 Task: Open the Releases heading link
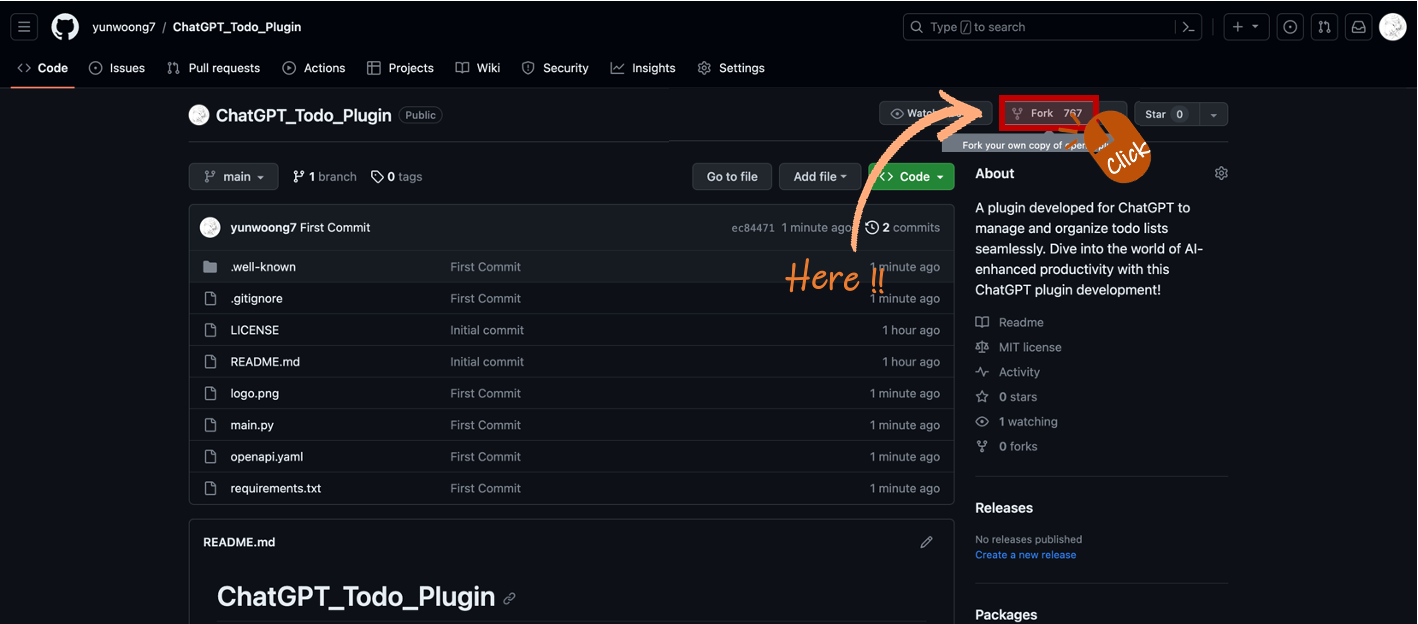1004,508
